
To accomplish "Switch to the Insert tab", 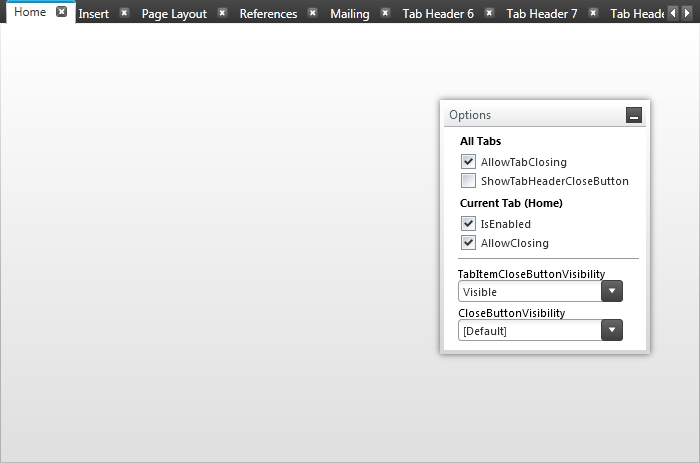I will (x=94, y=14).
